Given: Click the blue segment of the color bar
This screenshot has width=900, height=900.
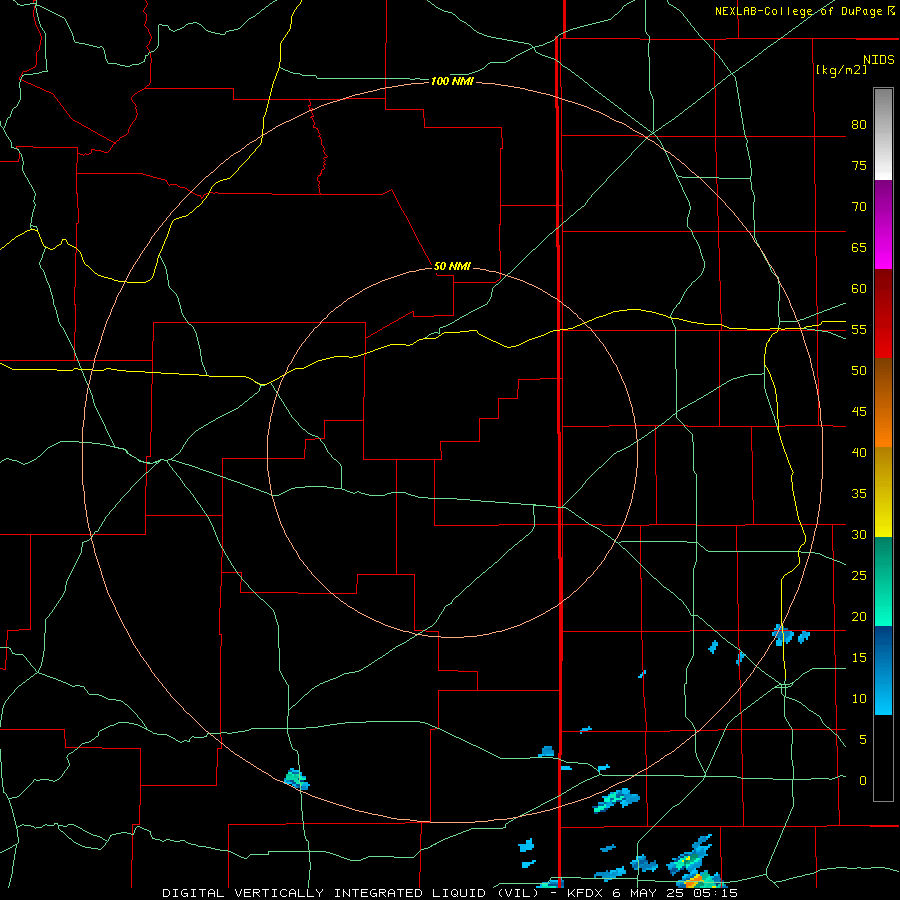Looking at the screenshot, I should pos(883,670).
